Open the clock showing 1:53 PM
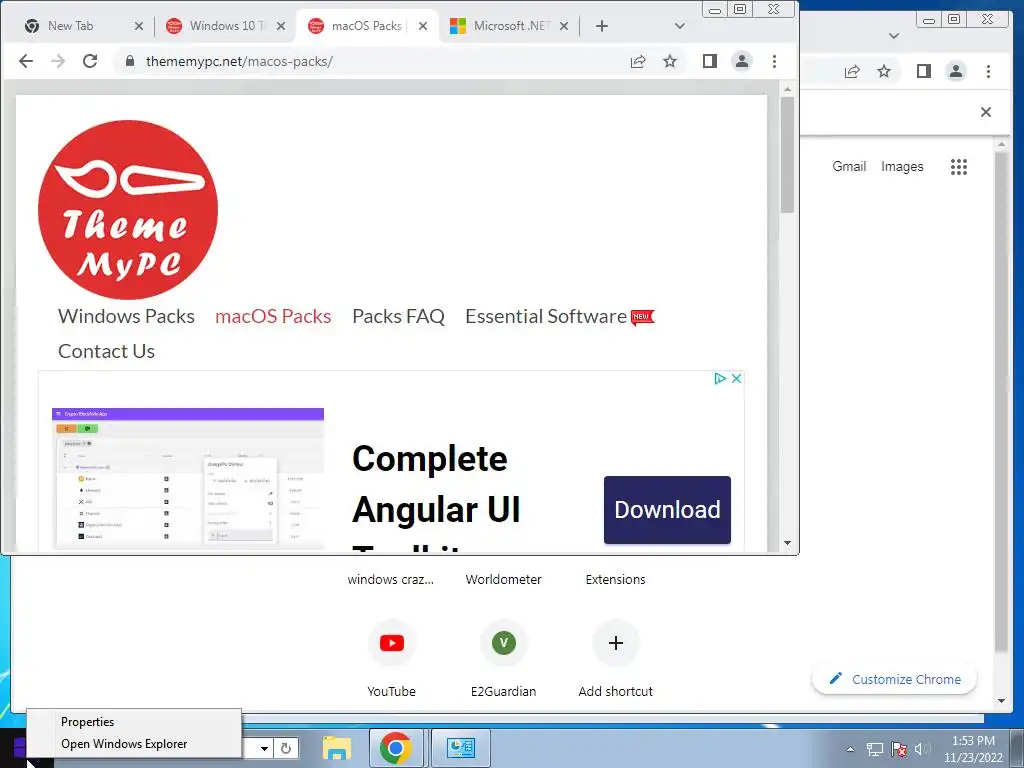The image size is (1024, 768). [973, 749]
